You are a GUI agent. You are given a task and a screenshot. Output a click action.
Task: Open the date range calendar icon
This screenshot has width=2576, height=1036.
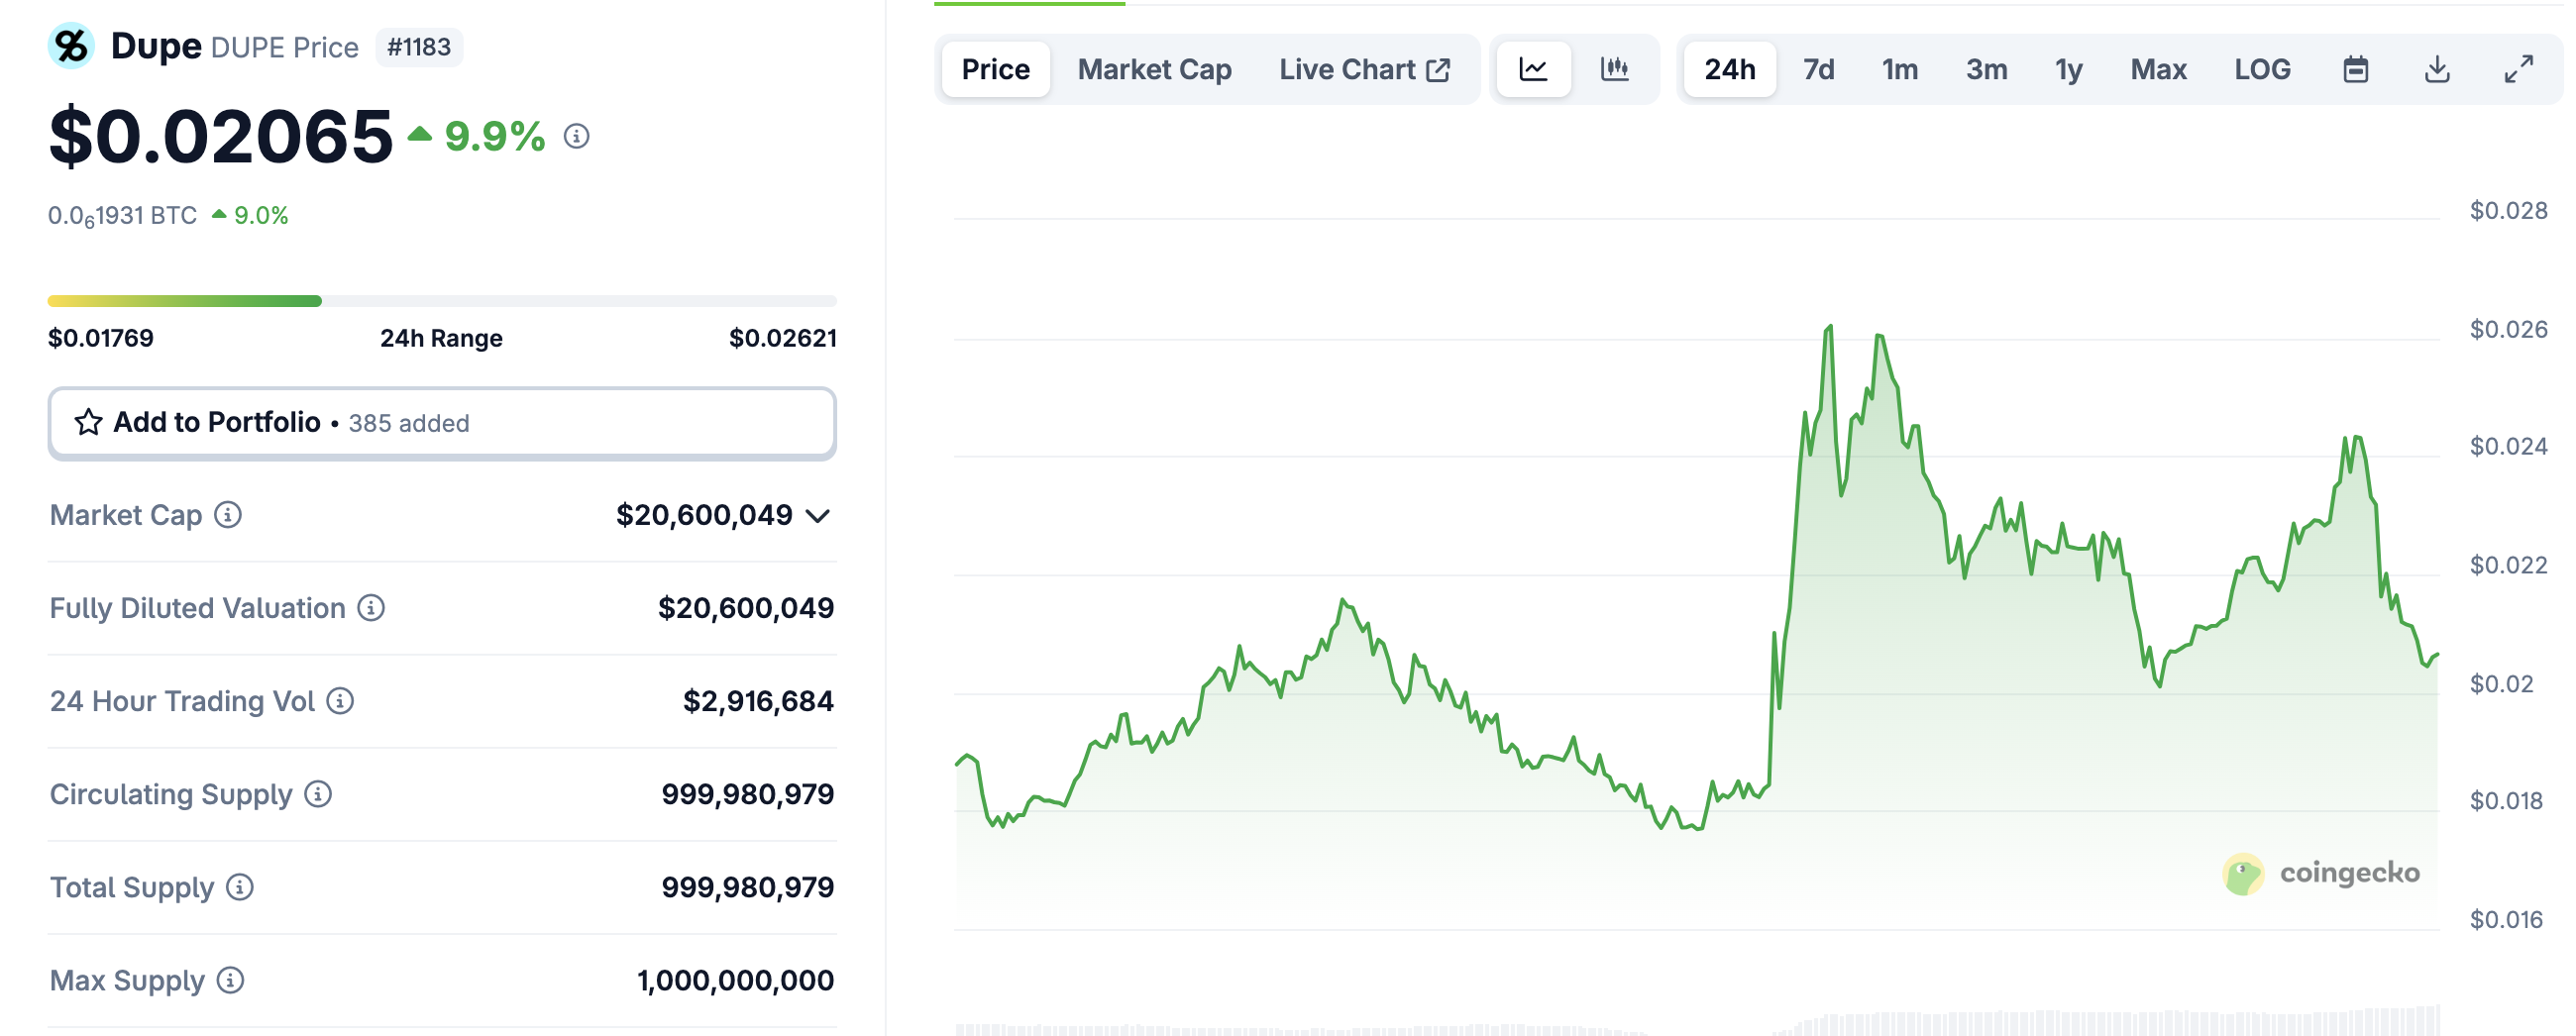click(x=2357, y=69)
